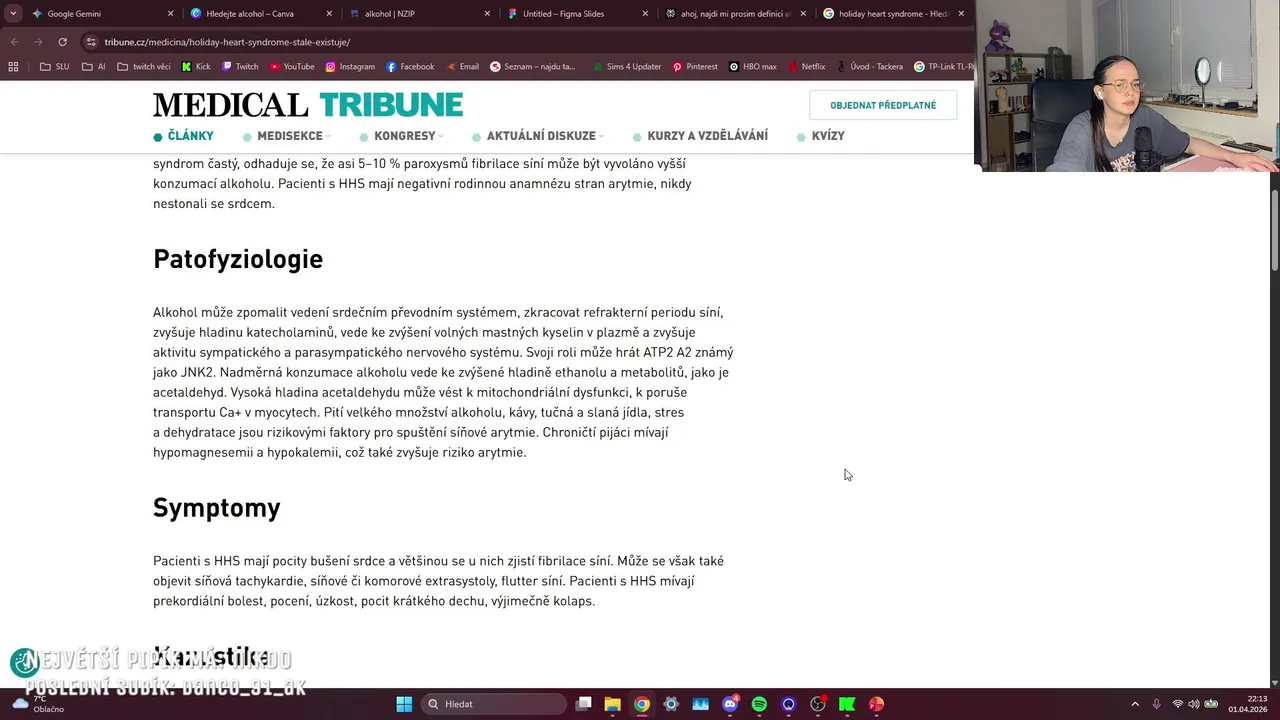Viewport: 1280px width, 720px height.
Task: Click the Objednat předplatné button
Action: coord(883,105)
